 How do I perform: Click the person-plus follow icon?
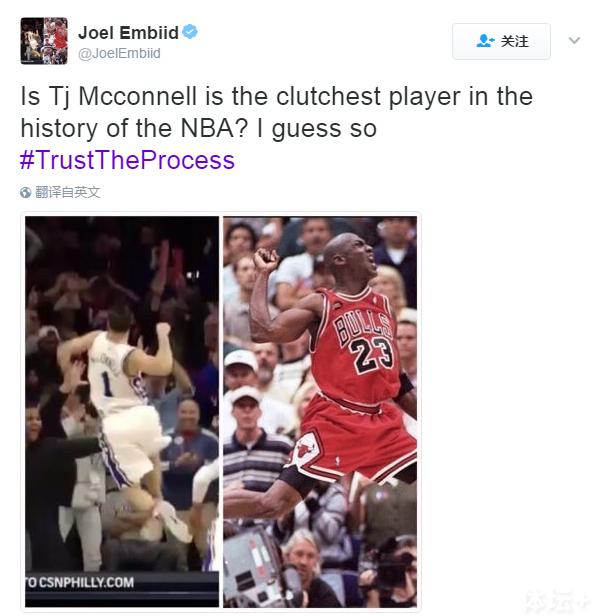click(x=485, y=41)
